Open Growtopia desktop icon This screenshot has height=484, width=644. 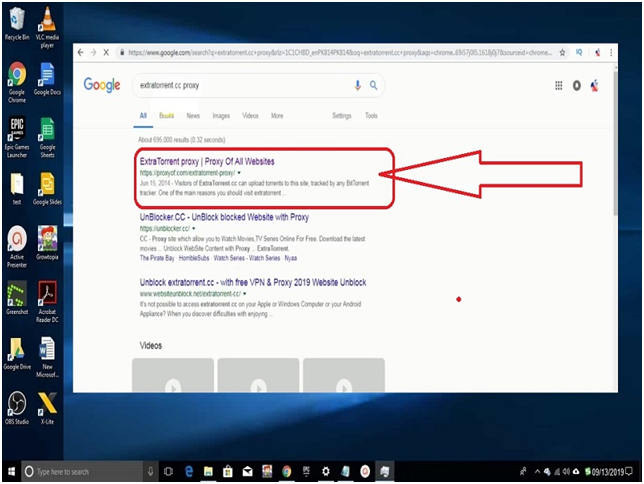tap(47, 243)
